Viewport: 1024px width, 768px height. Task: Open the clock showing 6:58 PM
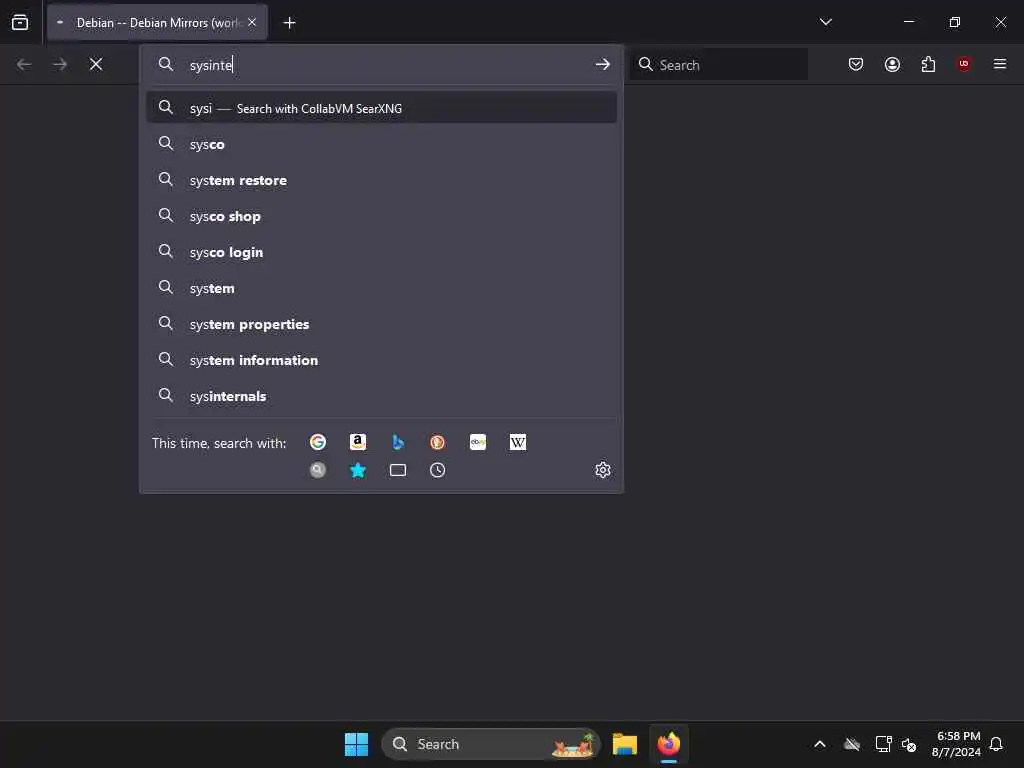[x=957, y=744]
